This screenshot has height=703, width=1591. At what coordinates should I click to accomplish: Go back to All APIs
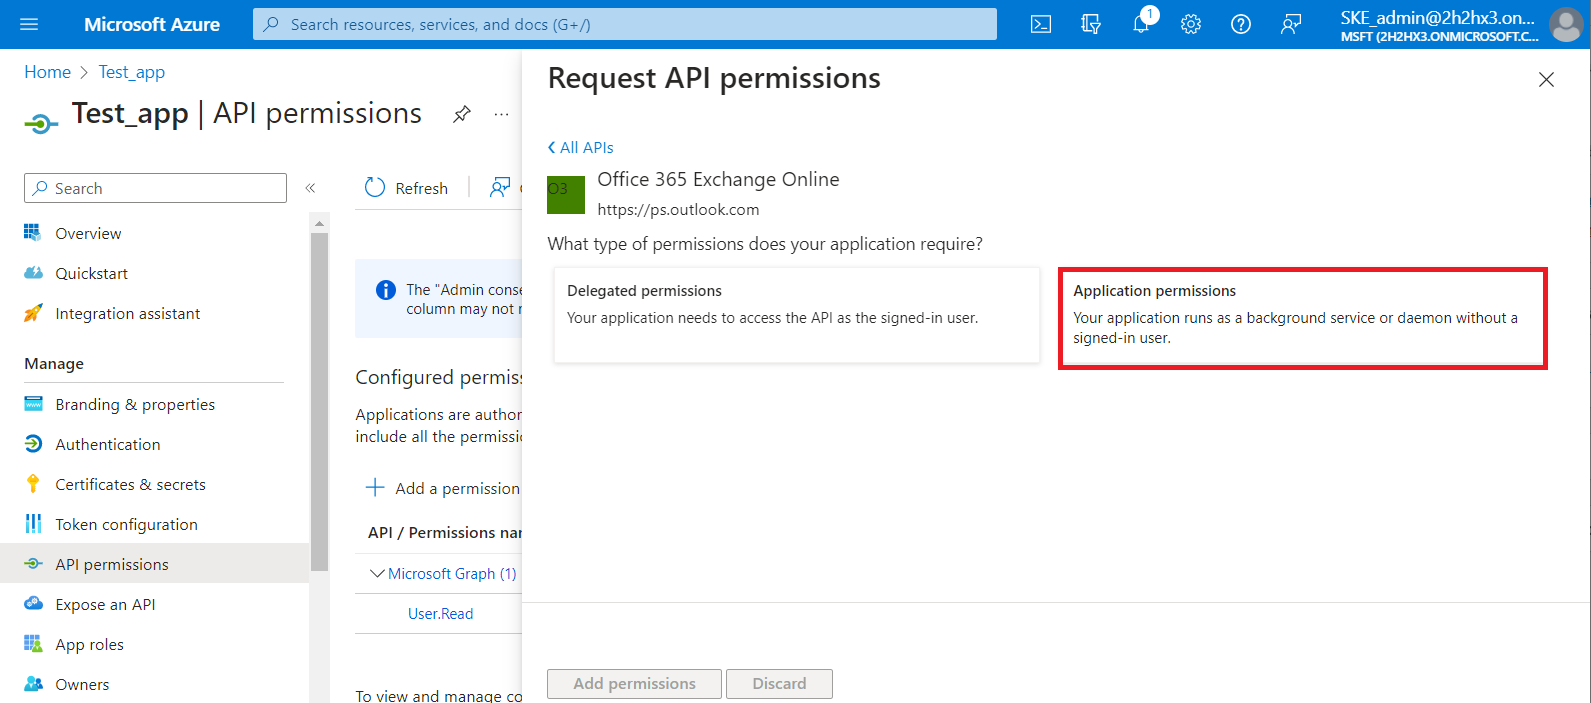click(x=581, y=147)
